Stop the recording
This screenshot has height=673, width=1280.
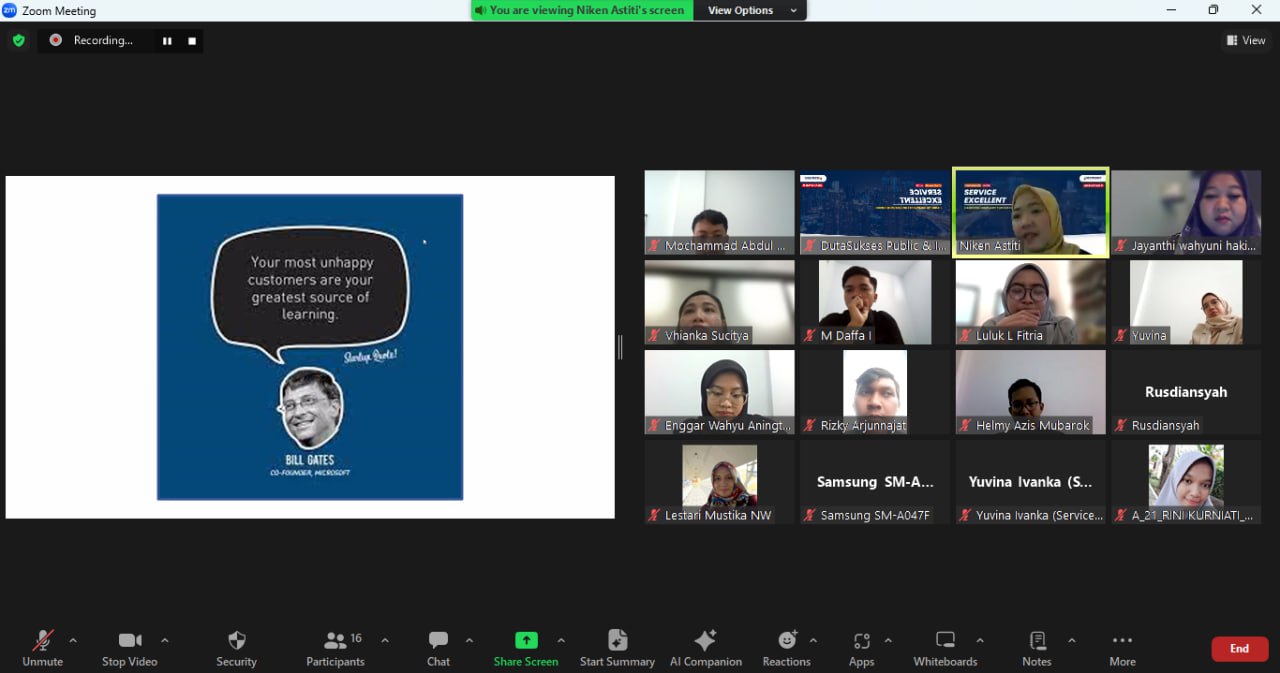pos(192,41)
